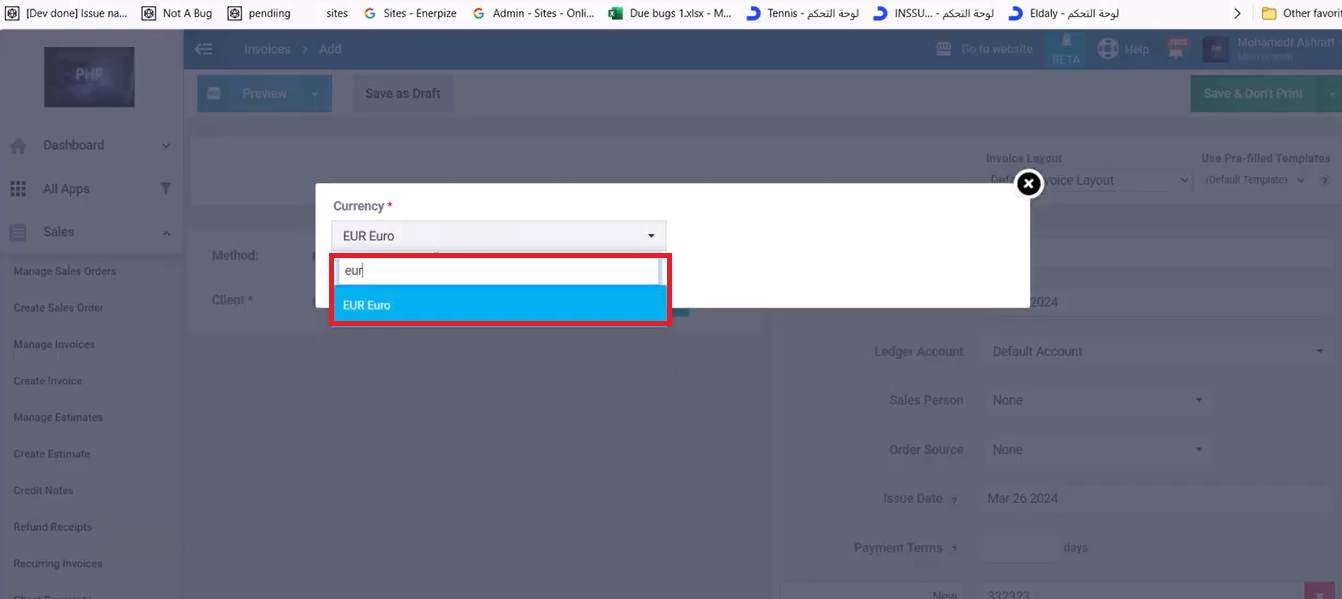Click the Dashboard home icon
The height and width of the screenshot is (599, 1342).
[x=18, y=146]
